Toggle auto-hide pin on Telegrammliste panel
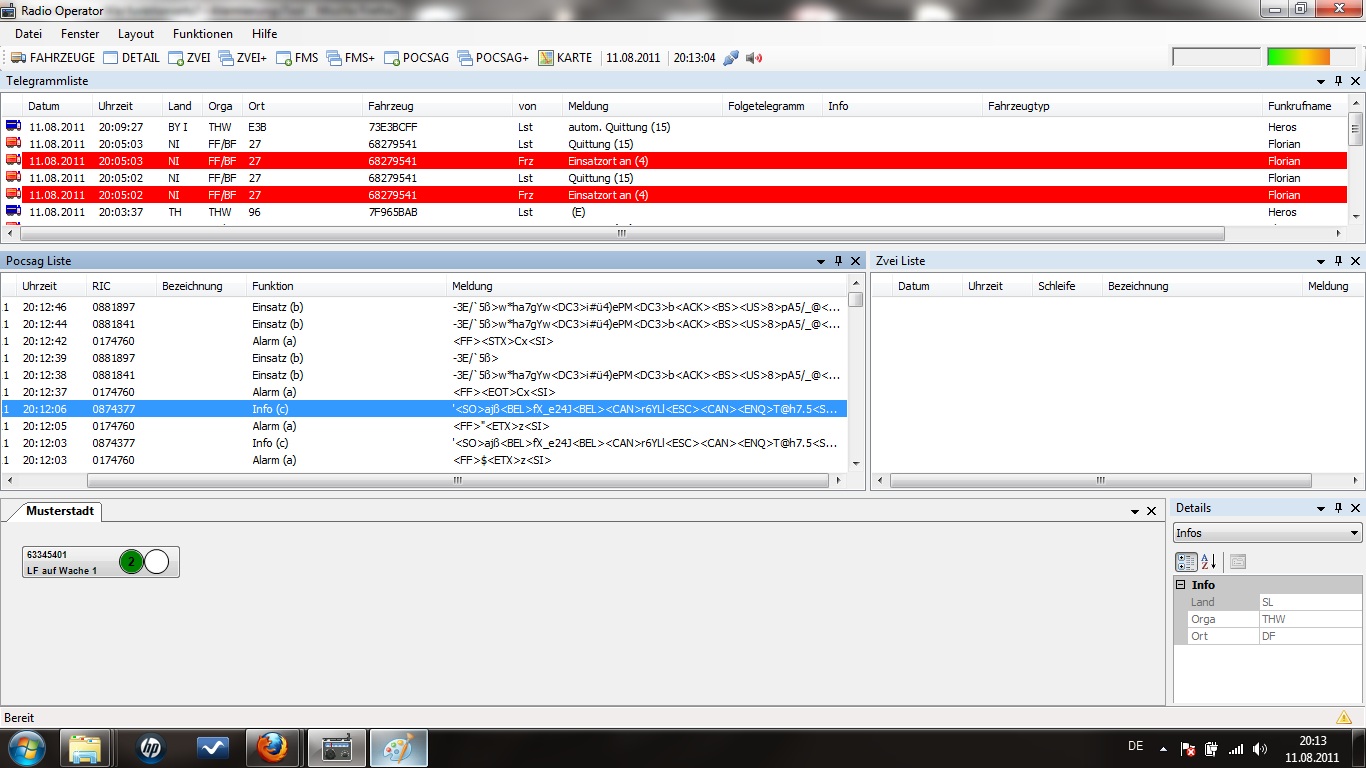 click(1339, 81)
